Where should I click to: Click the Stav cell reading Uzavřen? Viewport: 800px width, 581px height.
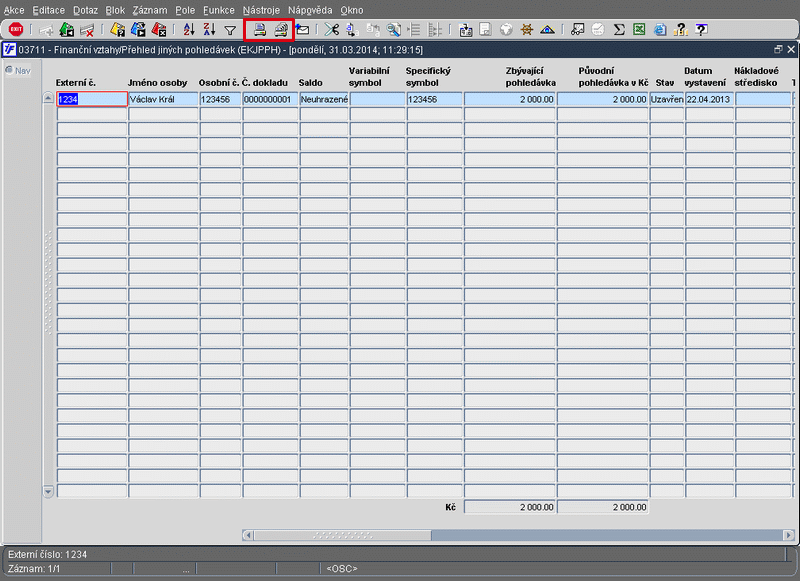pos(667,99)
